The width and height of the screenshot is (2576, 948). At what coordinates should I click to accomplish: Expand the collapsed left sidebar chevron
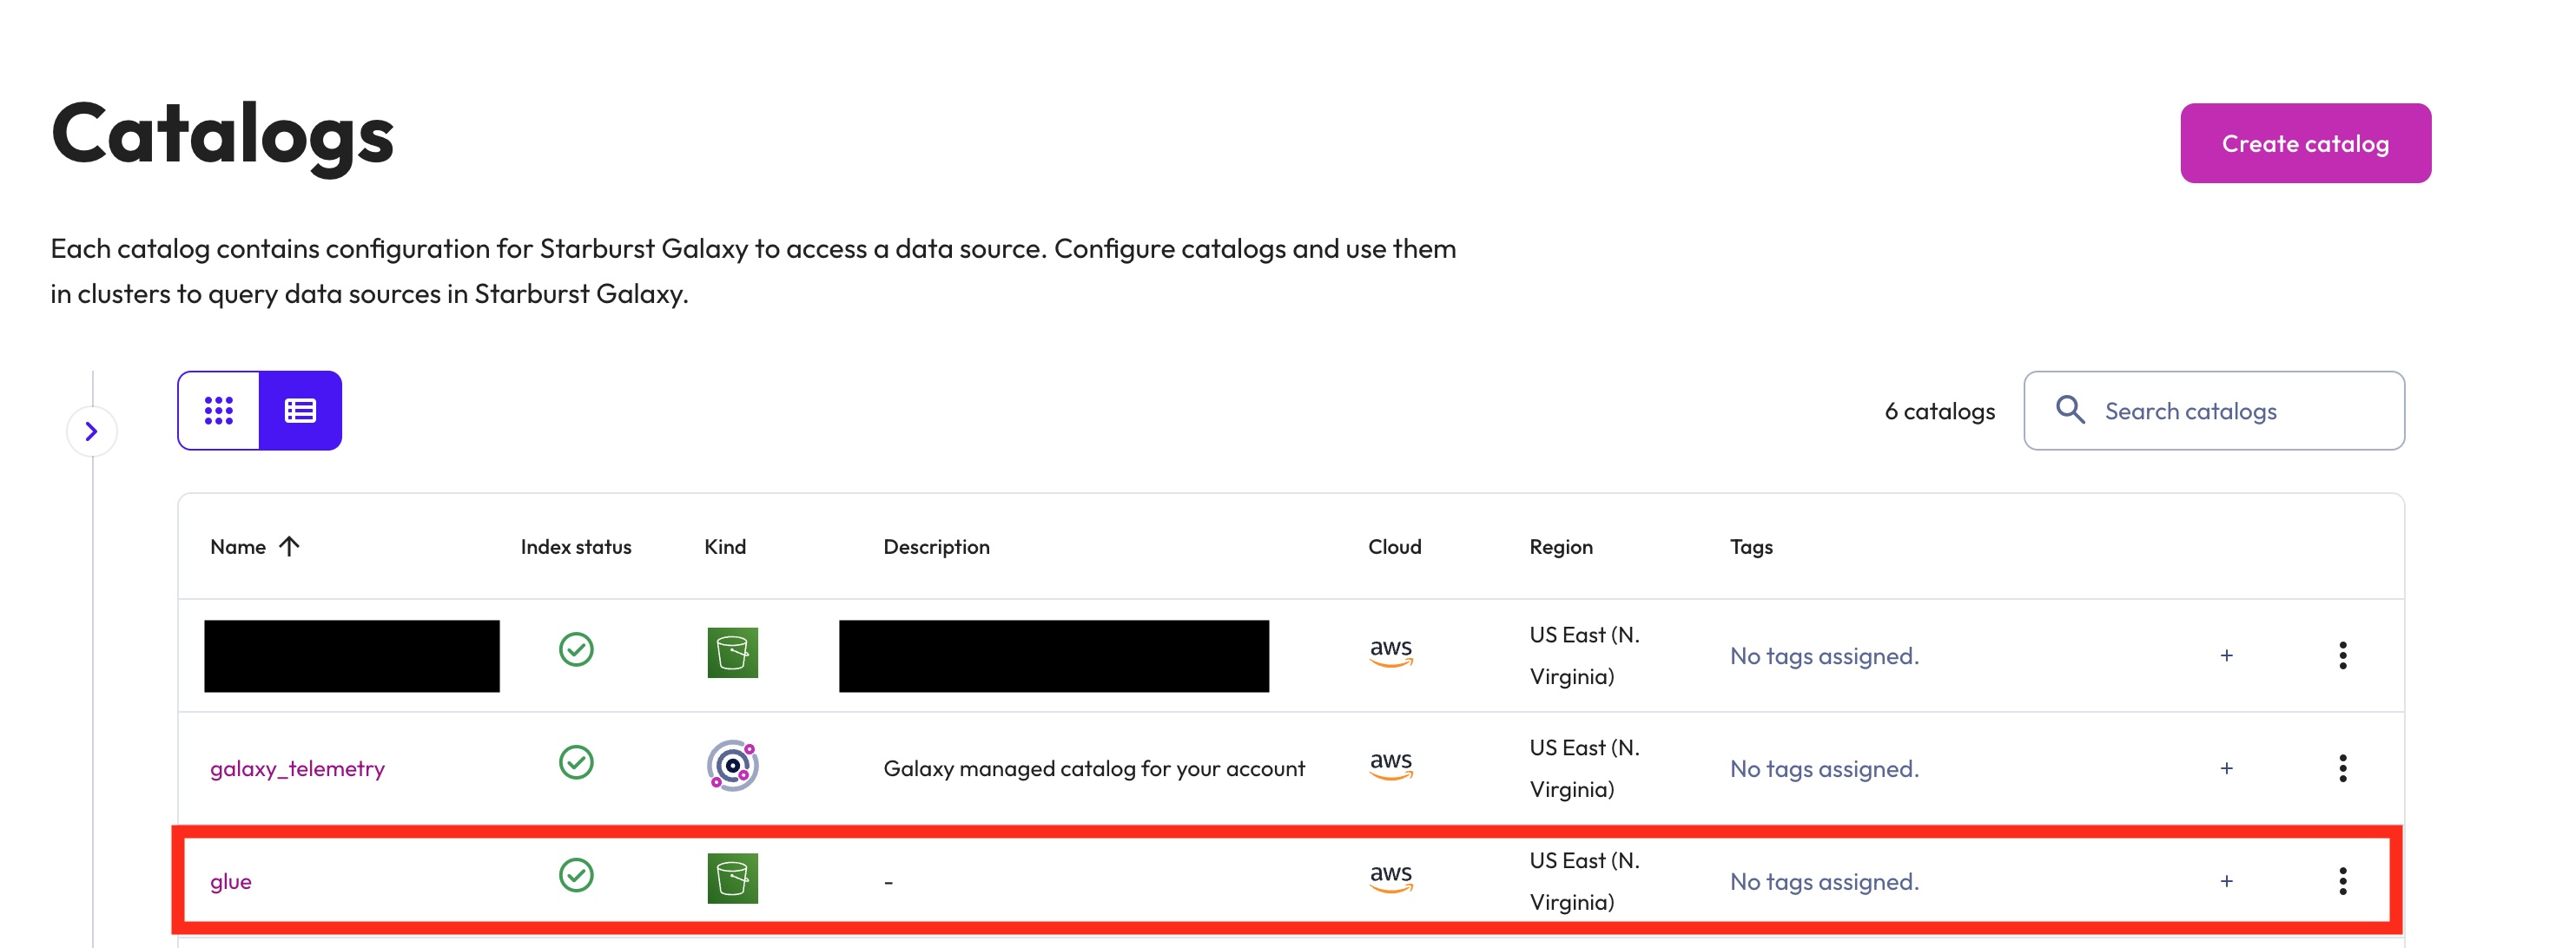pyautogui.click(x=91, y=431)
